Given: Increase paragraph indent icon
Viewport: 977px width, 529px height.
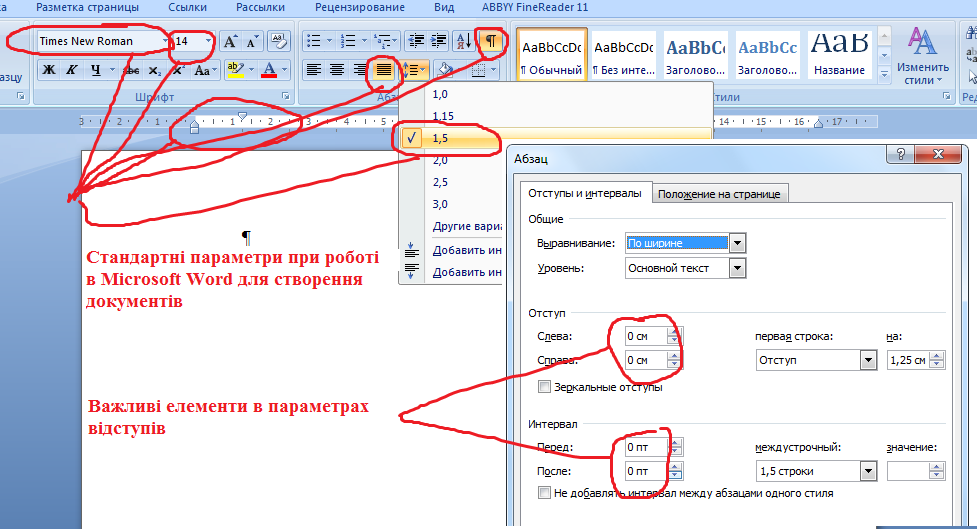Looking at the screenshot, I should 439,42.
